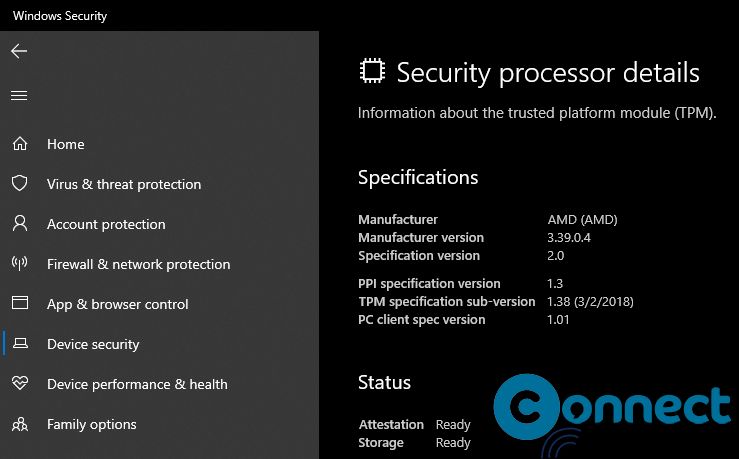Click the Account protection person icon
The image size is (739, 459).
click(x=20, y=223)
